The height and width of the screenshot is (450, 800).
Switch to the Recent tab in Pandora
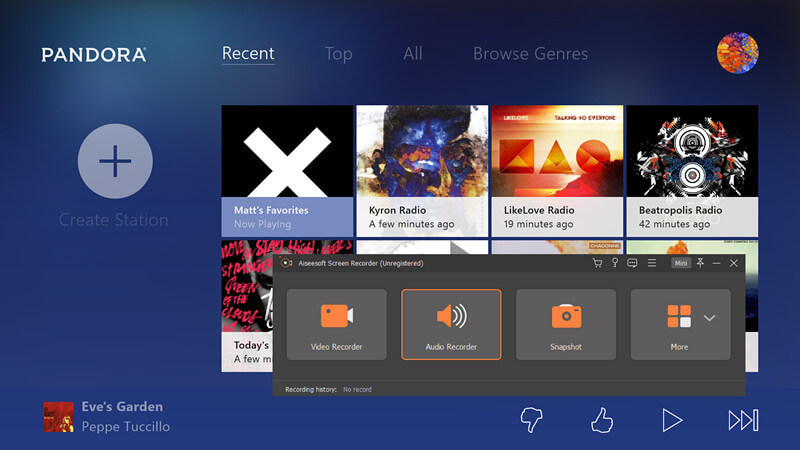[248, 54]
